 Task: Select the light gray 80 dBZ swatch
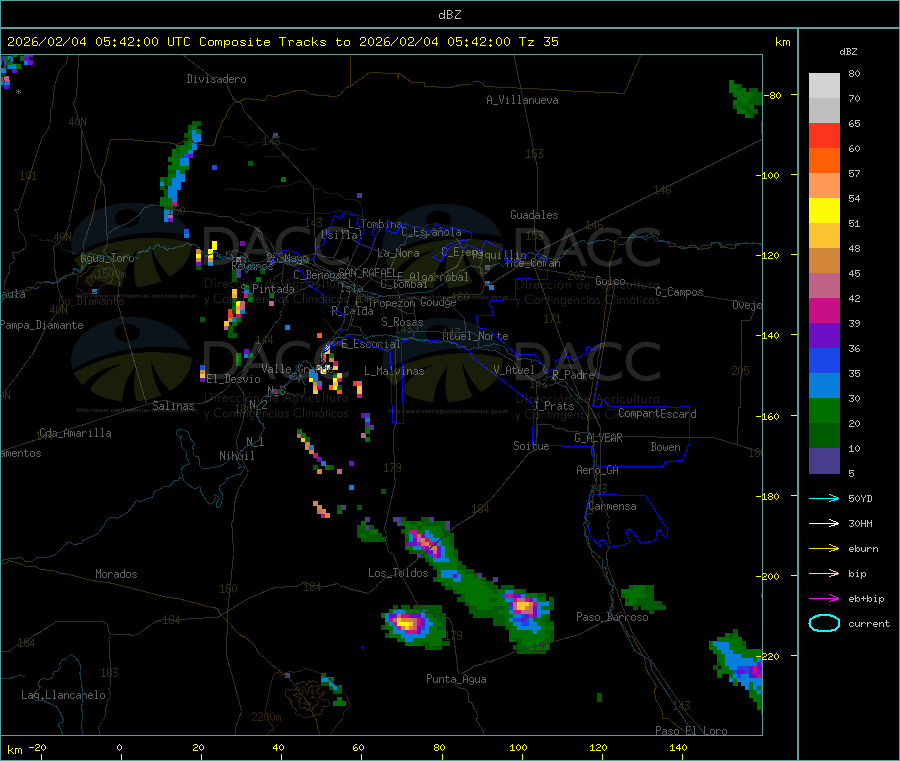824,86
